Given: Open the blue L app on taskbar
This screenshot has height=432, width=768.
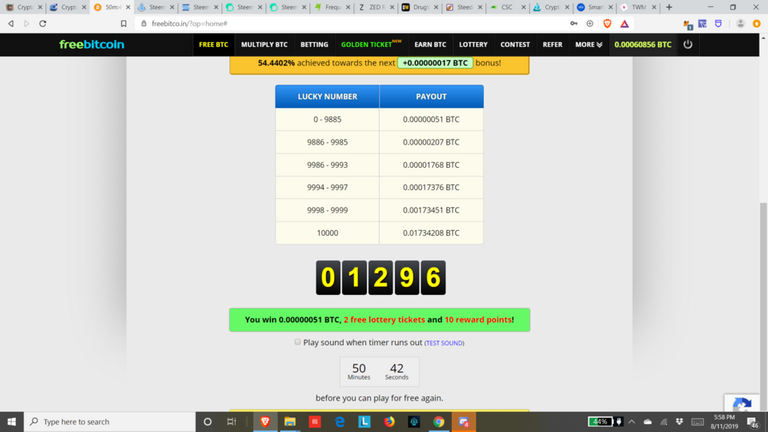Looking at the screenshot, I should [364, 422].
